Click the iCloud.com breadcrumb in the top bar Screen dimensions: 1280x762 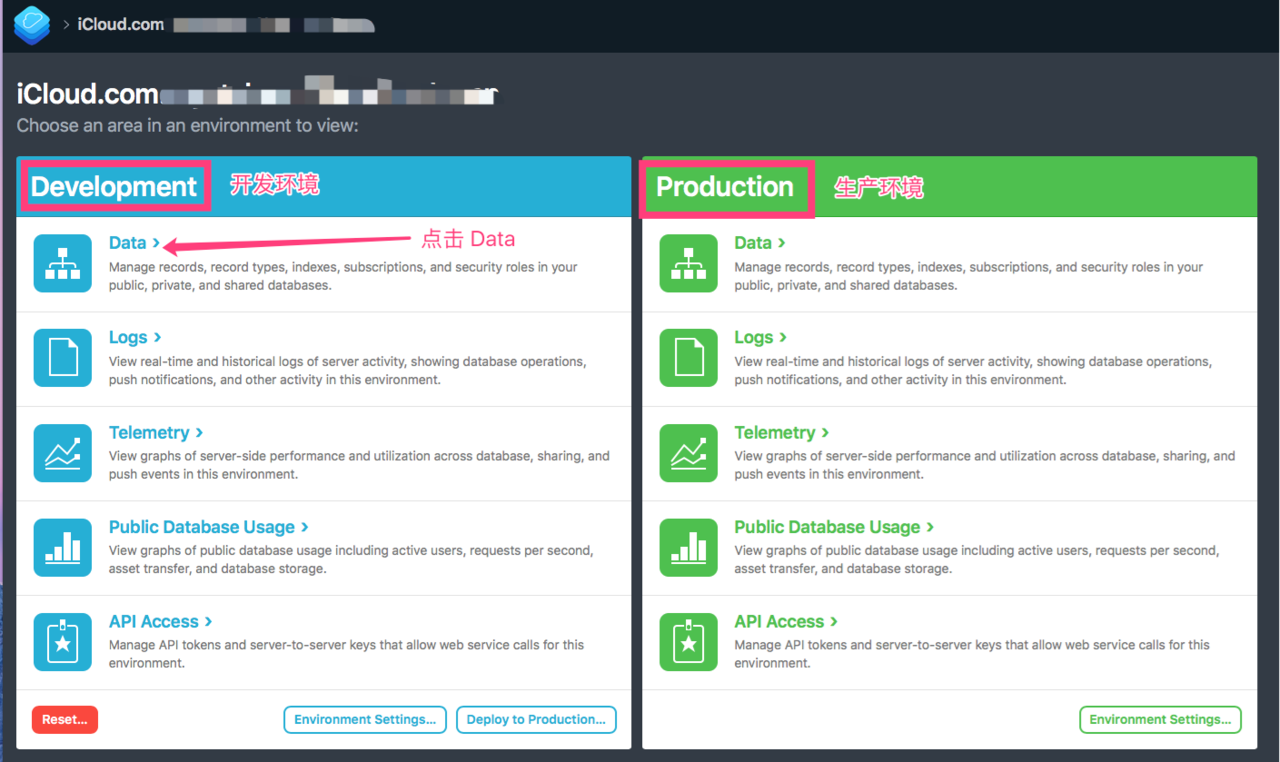pyautogui.click(x=121, y=25)
